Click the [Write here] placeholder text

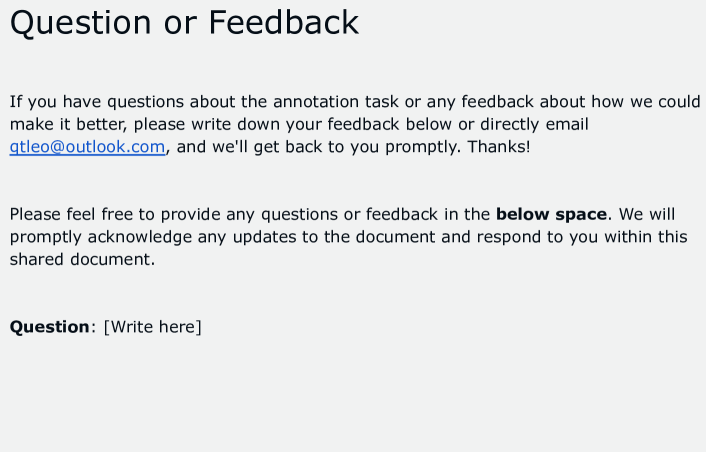(x=153, y=327)
